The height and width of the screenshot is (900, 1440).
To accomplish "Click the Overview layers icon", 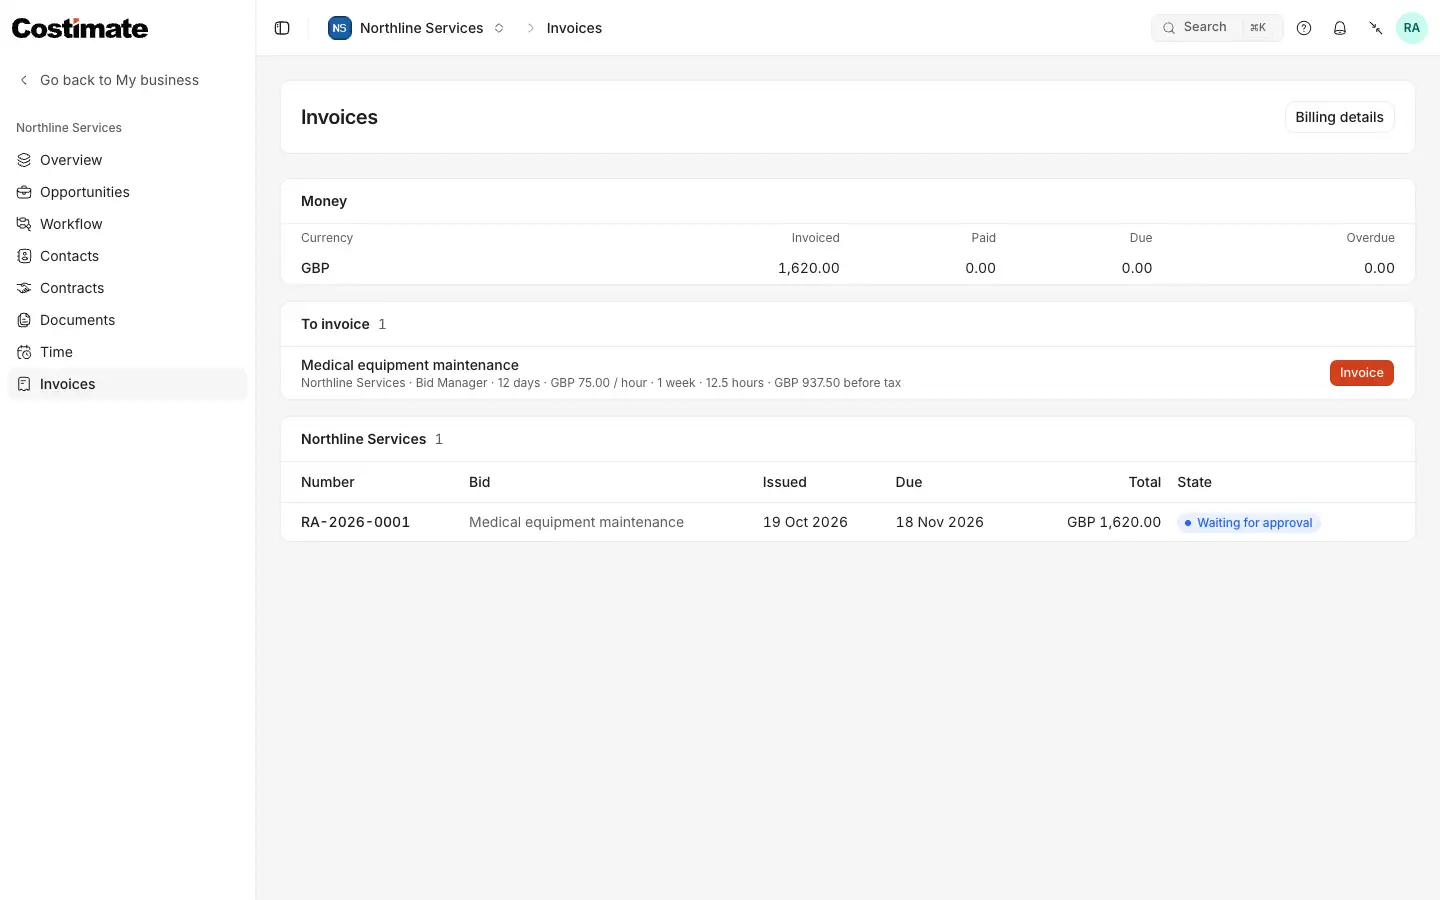I will pyautogui.click(x=24, y=160).
